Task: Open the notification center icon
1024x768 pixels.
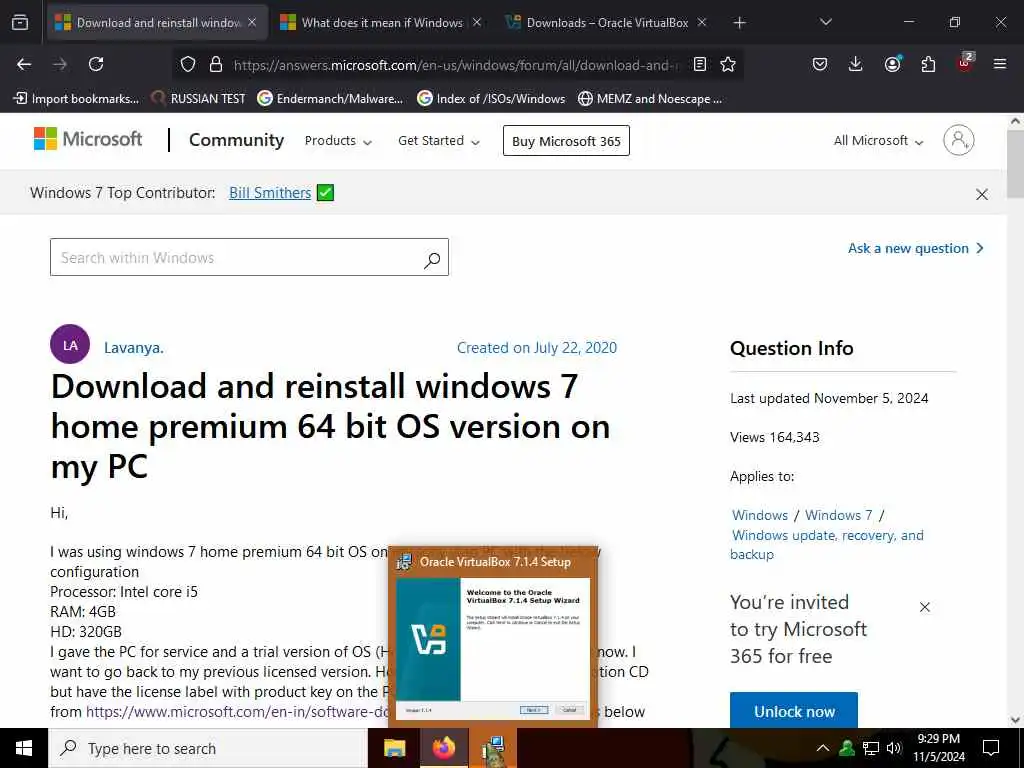Action: point(991,748)
